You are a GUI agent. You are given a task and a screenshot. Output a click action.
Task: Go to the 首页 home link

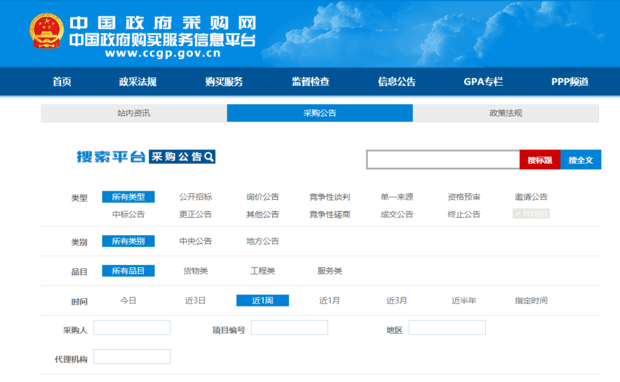[x=62, y=82]
